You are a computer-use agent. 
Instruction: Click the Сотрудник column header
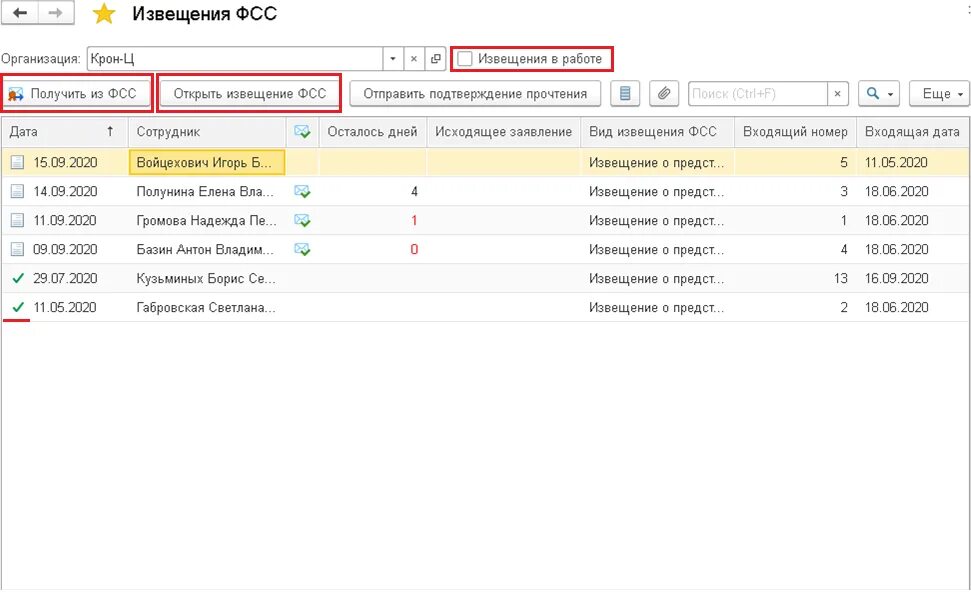[x=207, y=131]
